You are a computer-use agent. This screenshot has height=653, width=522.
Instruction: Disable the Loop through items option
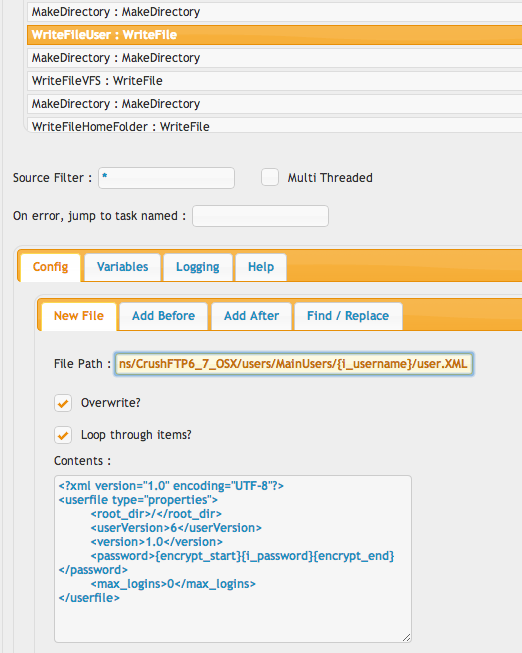pos(63,435)
